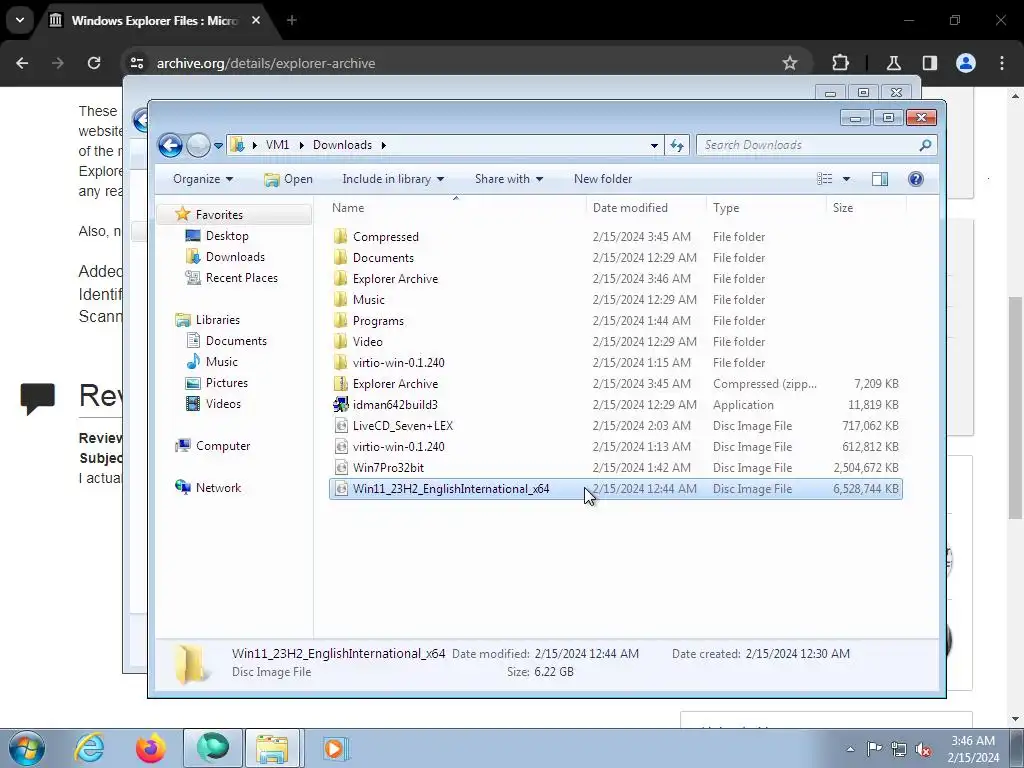Select the virtio-win-0.1.240 disc image icon
The image size is (1024, 768).
tap(340, 447)
